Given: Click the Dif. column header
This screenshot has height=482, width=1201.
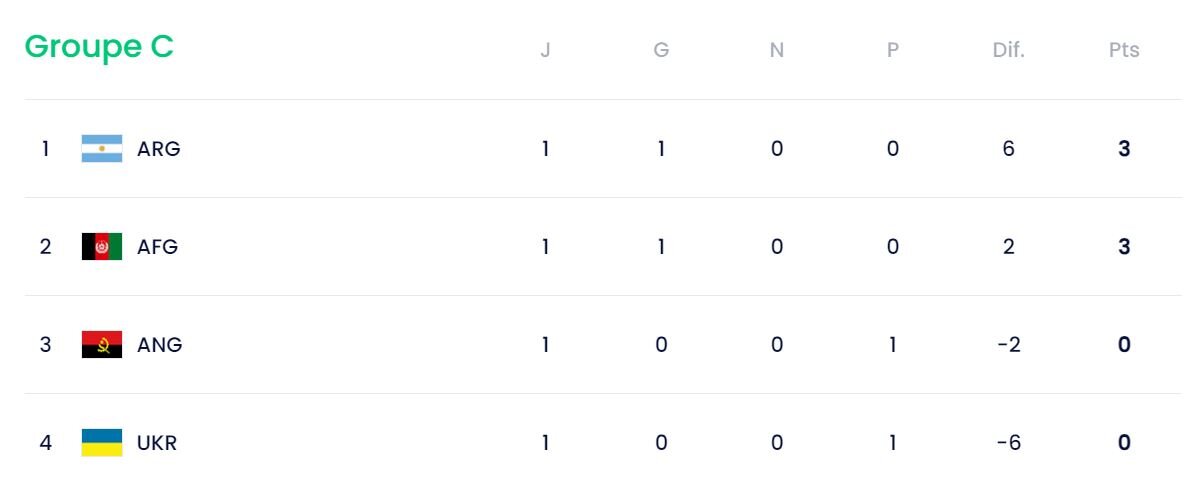Looking at the screenshot, I should coord(1008,50).
